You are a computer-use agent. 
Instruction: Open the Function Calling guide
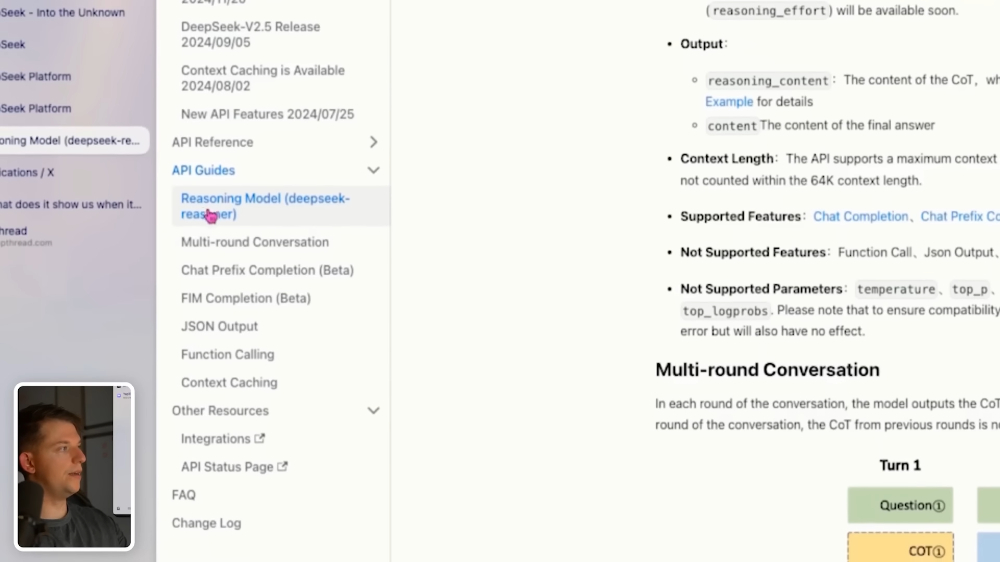228,354
